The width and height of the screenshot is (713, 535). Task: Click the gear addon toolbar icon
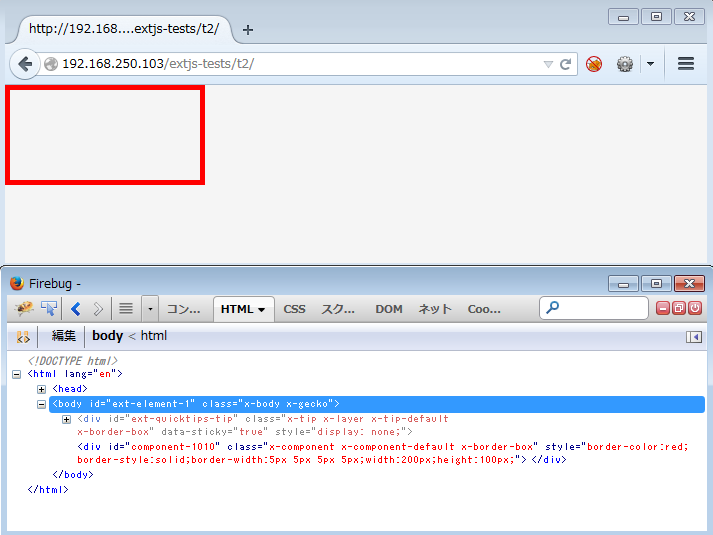coord(625,64)
